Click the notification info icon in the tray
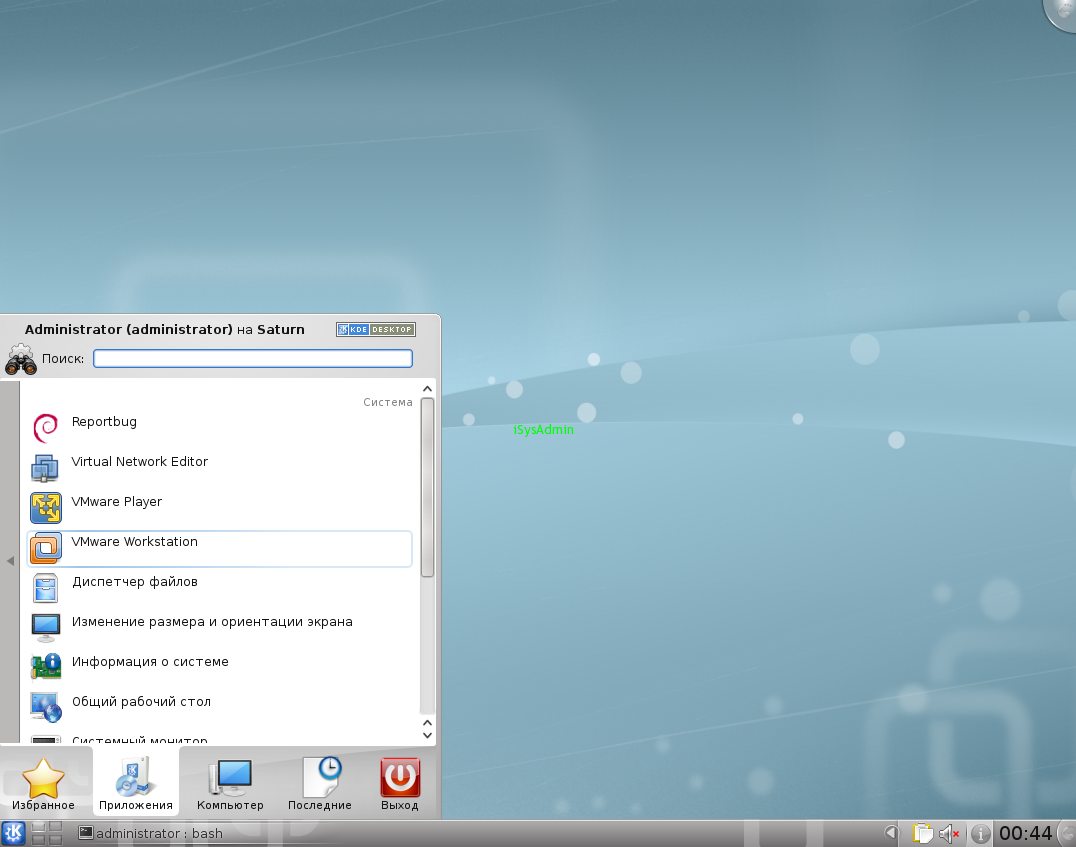Screen dimensions: 1076x847 pos(980,832)
